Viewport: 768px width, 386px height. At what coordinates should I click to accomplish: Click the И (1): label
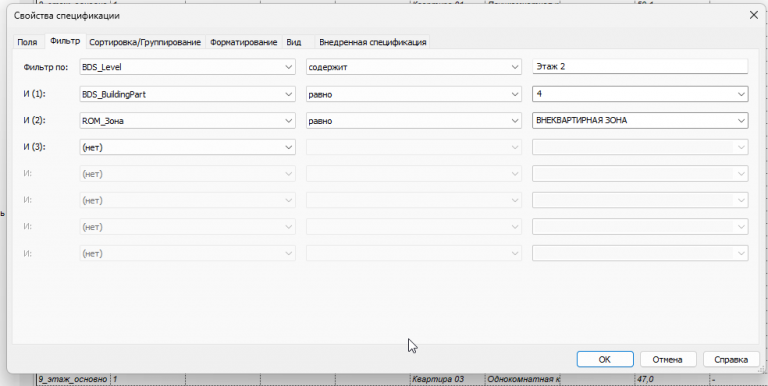[x=34, y=94]
